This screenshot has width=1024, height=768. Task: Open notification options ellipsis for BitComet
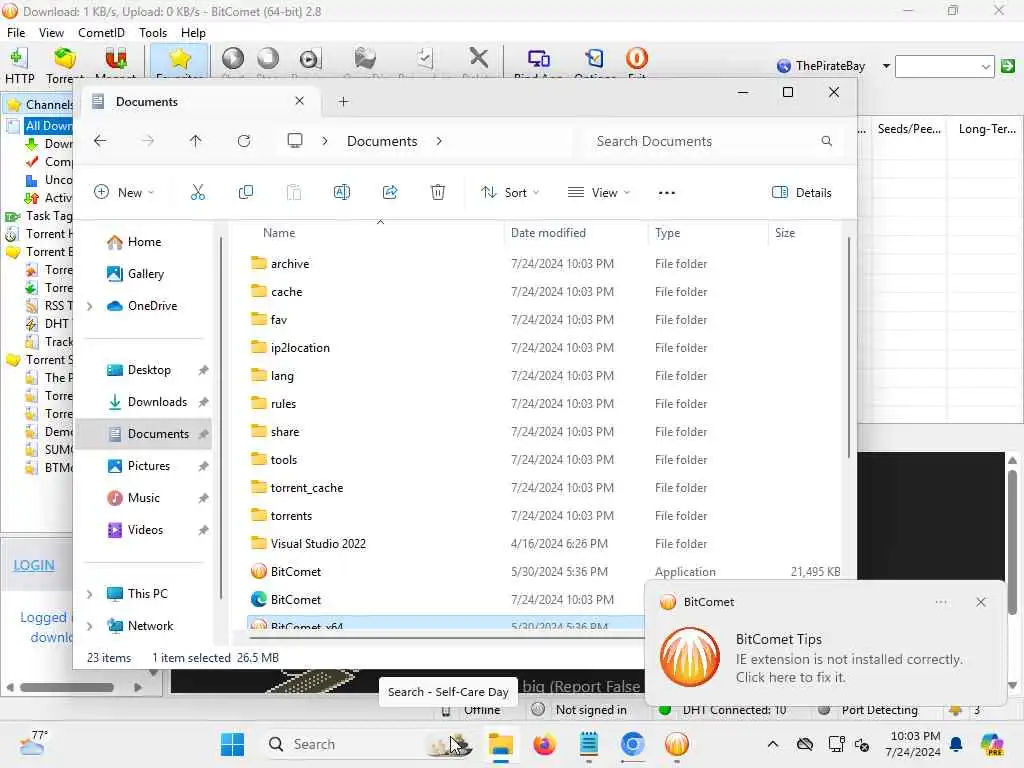tap(940, 601)
